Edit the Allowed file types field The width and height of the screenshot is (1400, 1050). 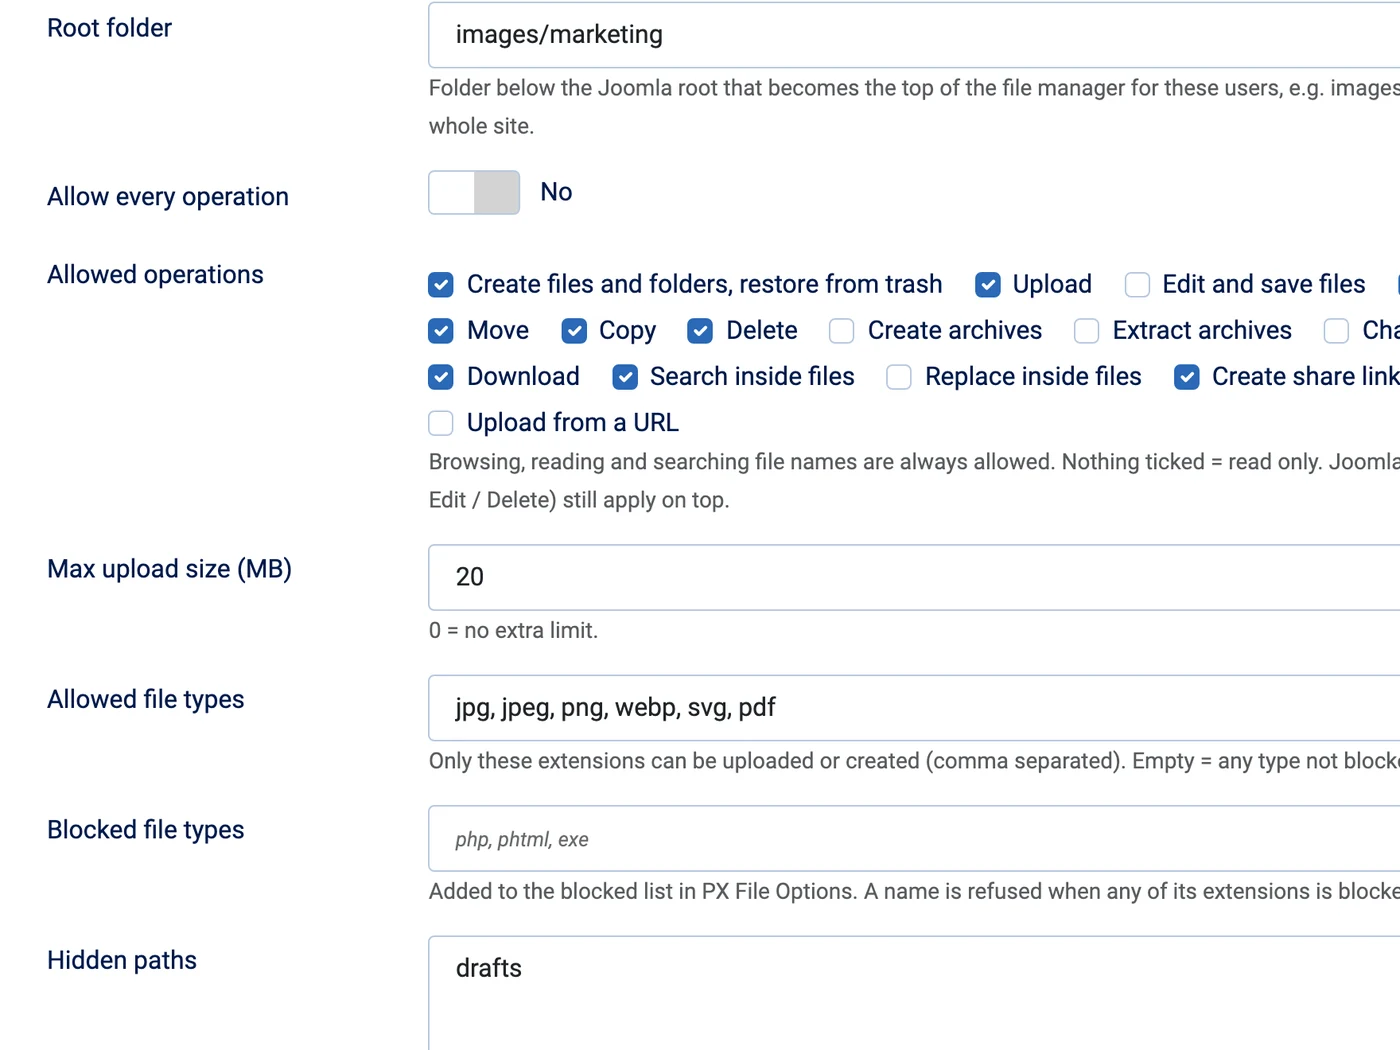[x=914, y=708]
